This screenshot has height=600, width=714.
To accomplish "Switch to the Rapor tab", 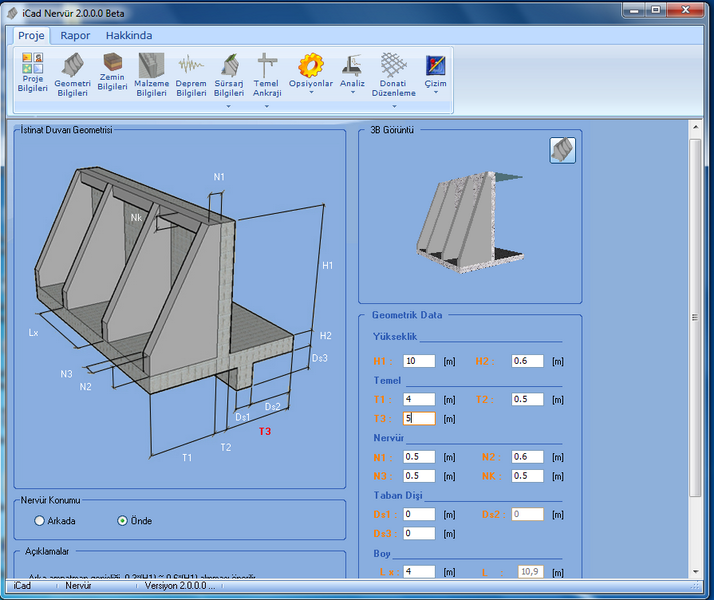I will tap(75, 36).
